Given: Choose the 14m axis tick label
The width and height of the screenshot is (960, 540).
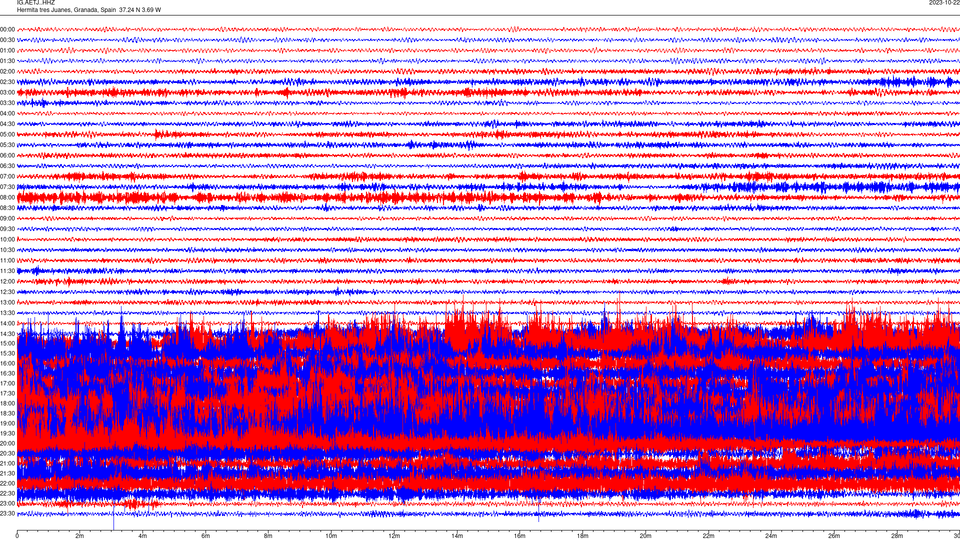Looking at the screenshot, I should coord(457,536).
